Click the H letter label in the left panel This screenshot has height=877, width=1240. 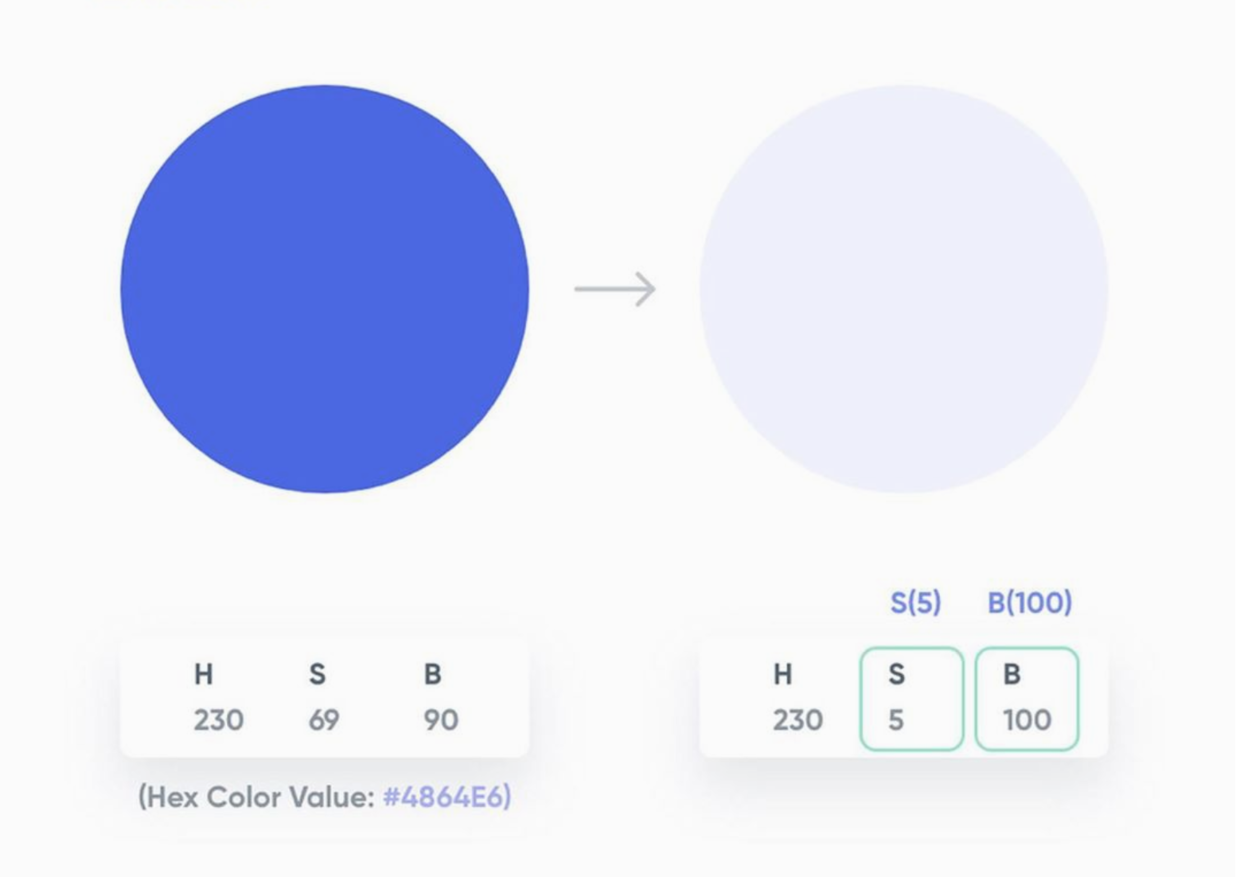coord(203,675)
